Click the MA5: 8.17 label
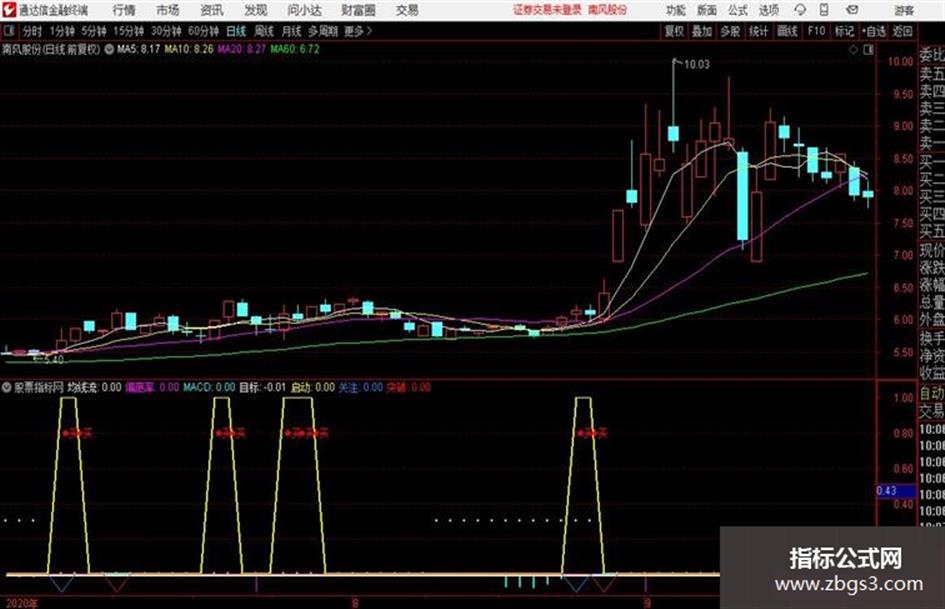 click(x=138, y=49)
